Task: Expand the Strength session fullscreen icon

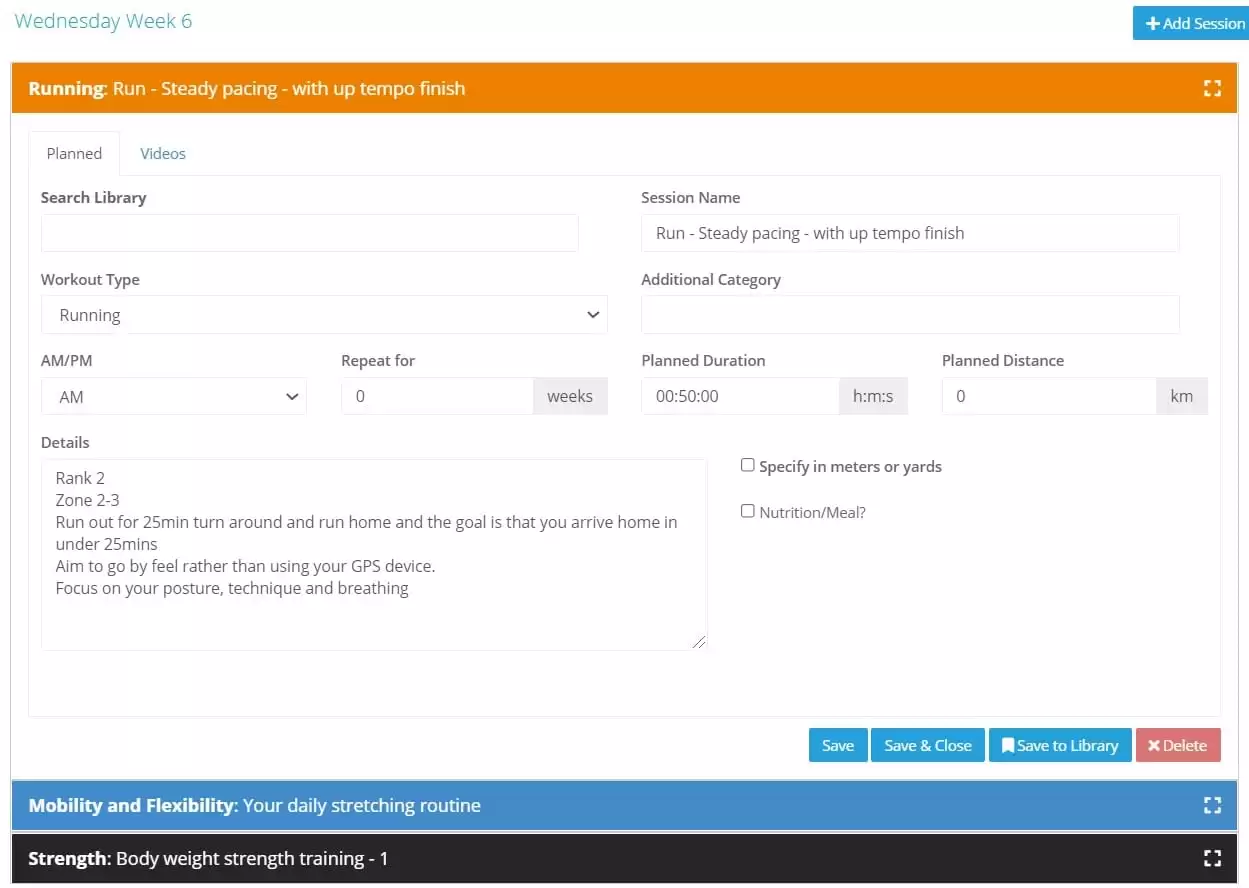Action: (x=1212, y=858)
